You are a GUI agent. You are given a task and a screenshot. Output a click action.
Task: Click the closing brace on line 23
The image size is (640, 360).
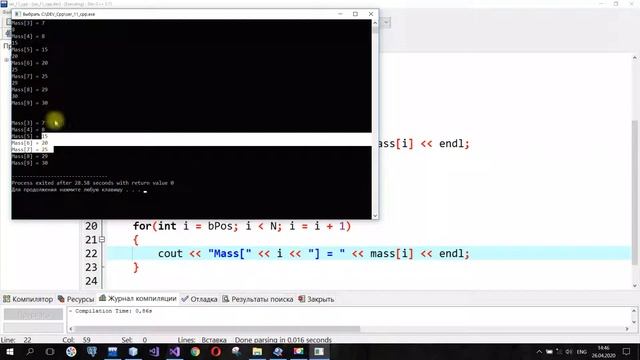coord(136,268)
